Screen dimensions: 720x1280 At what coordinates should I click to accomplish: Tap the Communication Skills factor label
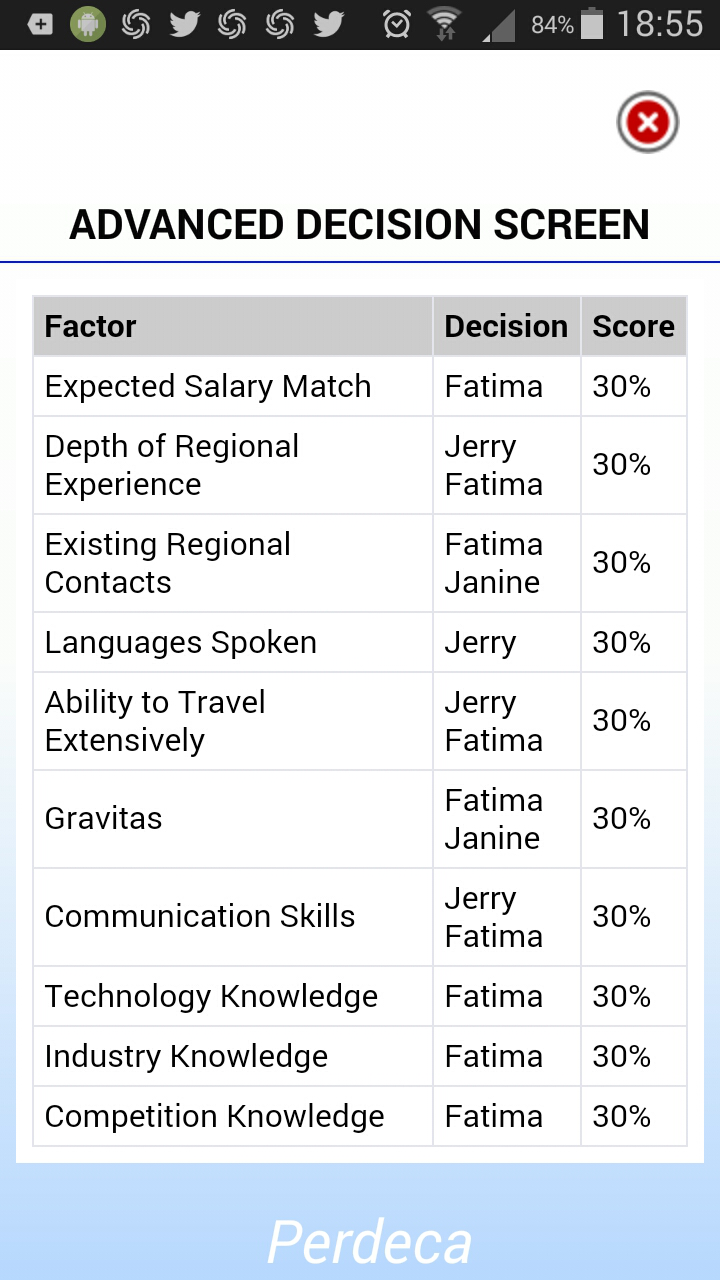[198, 915]
